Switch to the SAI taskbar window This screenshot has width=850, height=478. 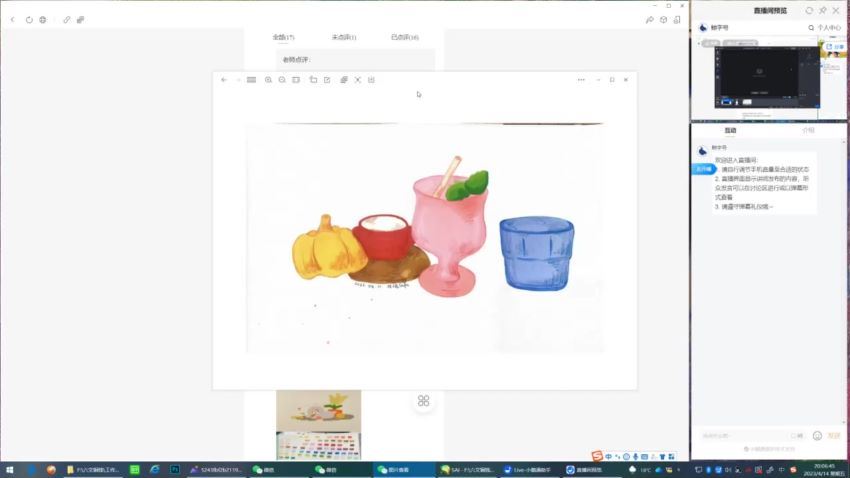[x=467, y=470]
